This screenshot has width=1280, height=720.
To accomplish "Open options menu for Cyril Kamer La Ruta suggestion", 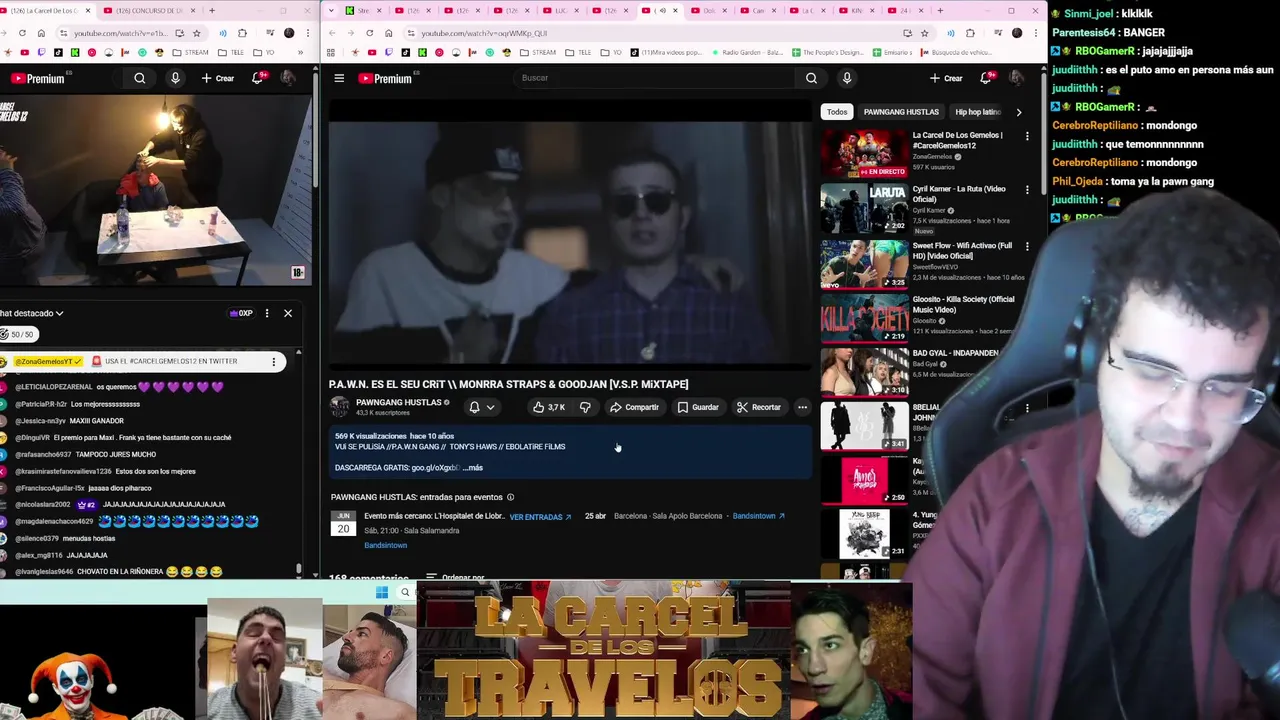I will click(1027, 190).
